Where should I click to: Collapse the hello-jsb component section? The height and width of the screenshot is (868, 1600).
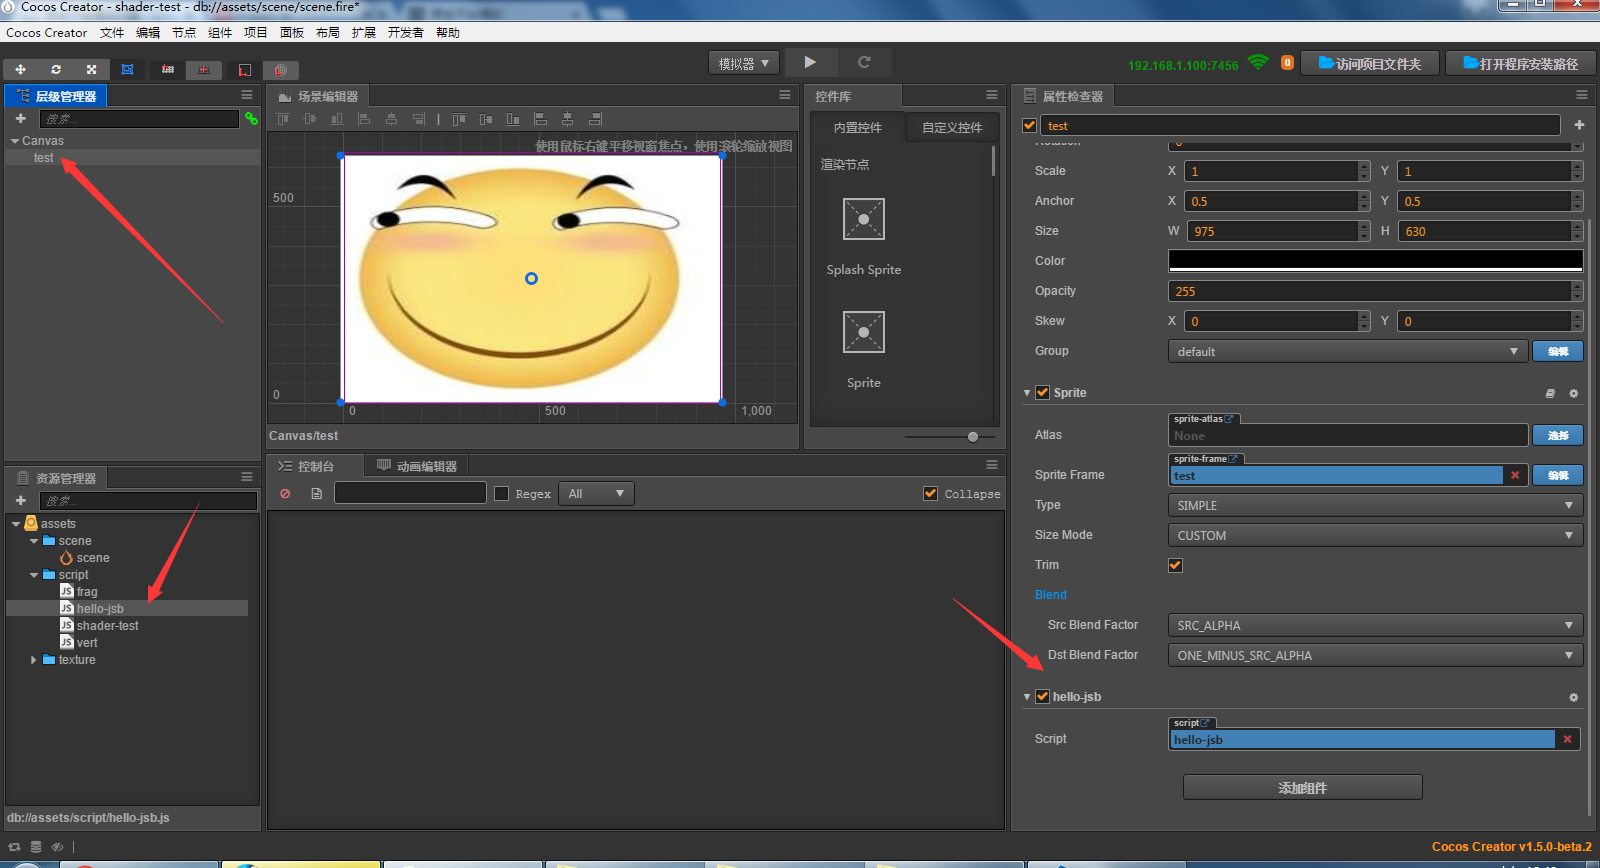click(x=1027, y=697)
